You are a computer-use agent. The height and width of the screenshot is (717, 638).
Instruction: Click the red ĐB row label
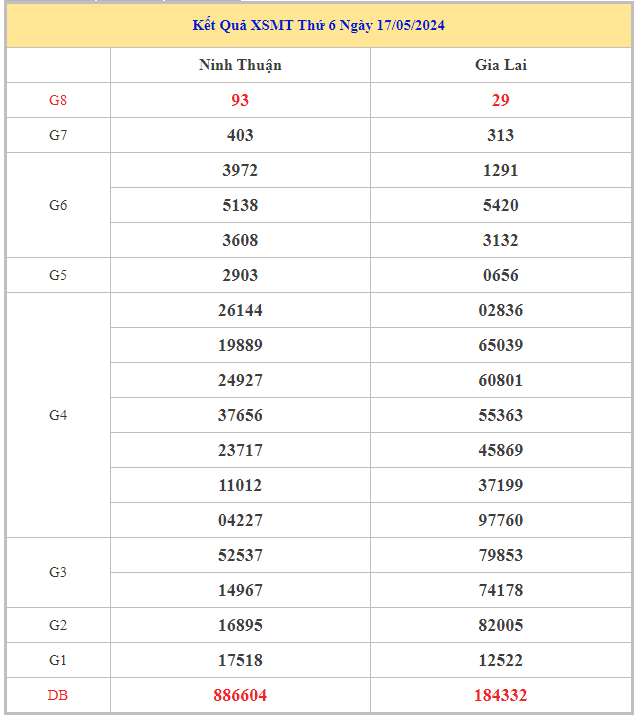(x=58, y=695)
